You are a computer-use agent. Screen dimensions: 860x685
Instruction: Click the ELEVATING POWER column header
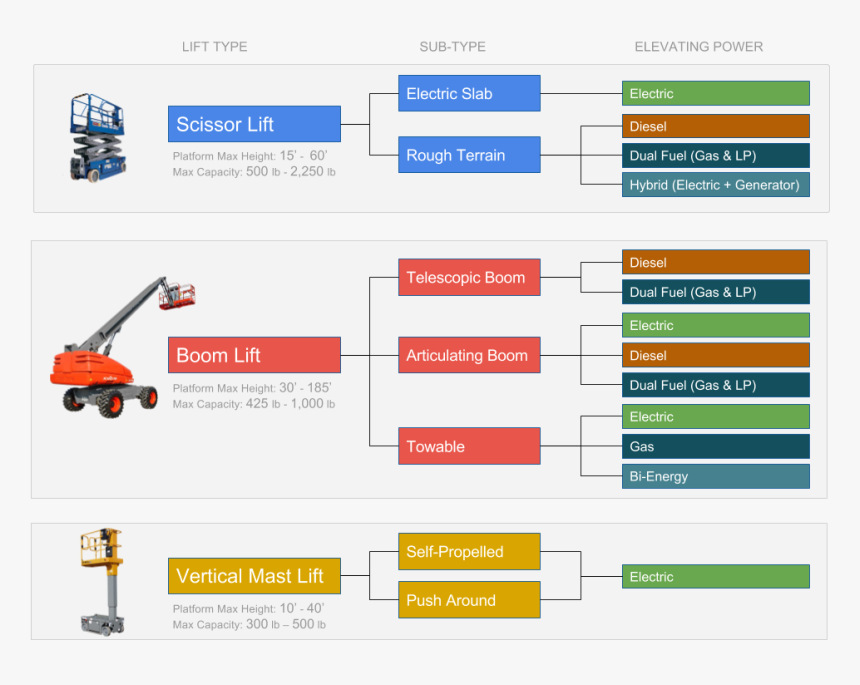(x=698, y=47)
